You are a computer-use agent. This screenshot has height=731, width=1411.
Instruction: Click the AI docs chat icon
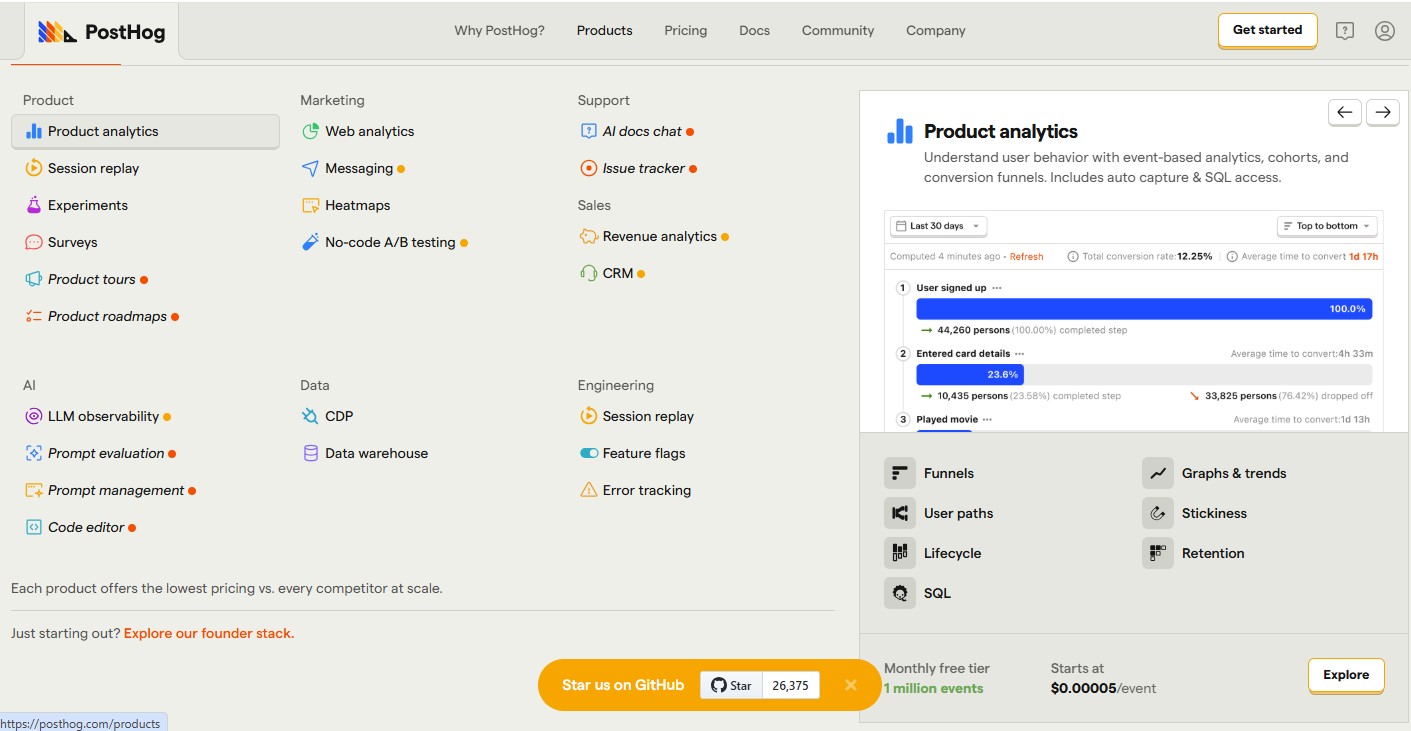(589, 131)
